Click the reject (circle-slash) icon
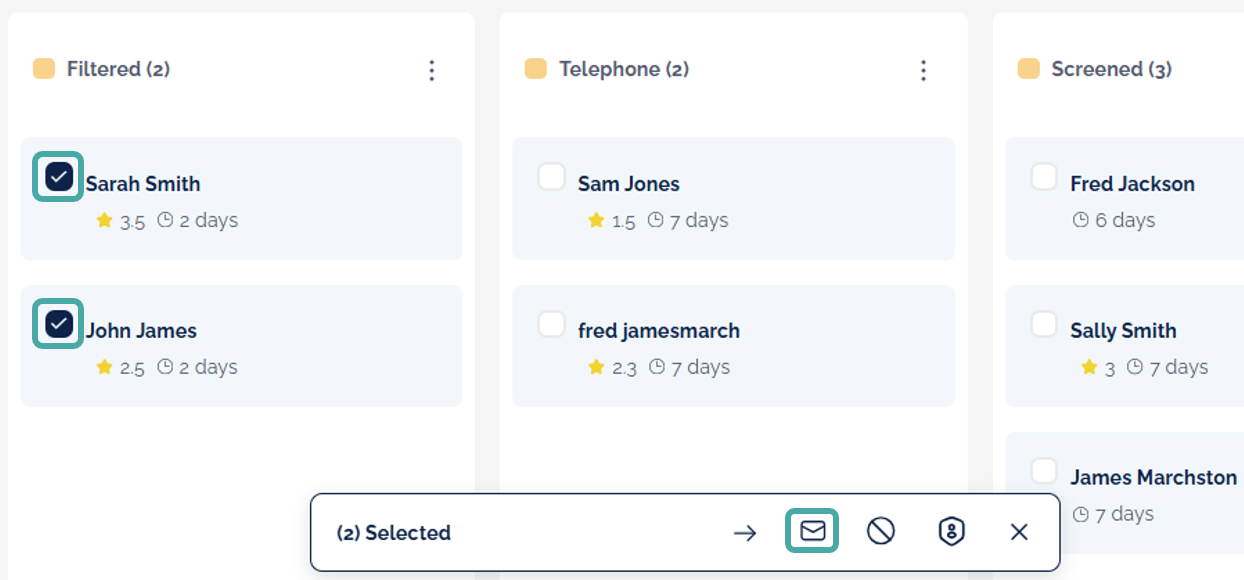 point(881,532)
